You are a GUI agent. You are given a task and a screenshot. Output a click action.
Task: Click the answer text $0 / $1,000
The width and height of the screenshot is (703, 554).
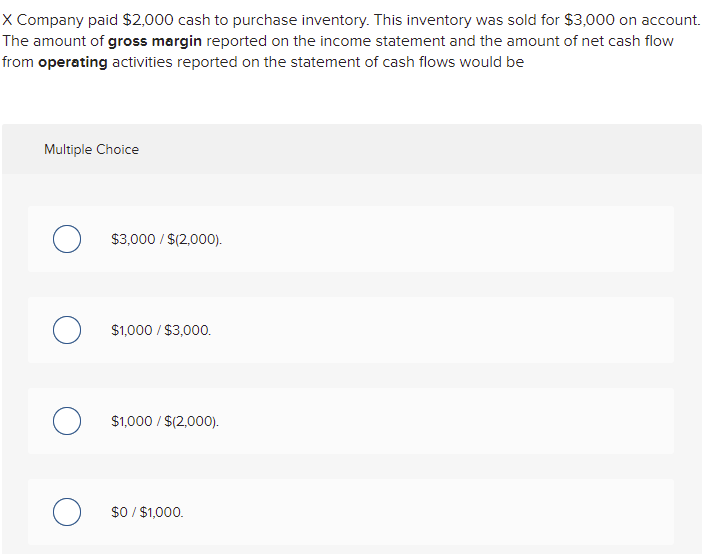tap(148, 512)
